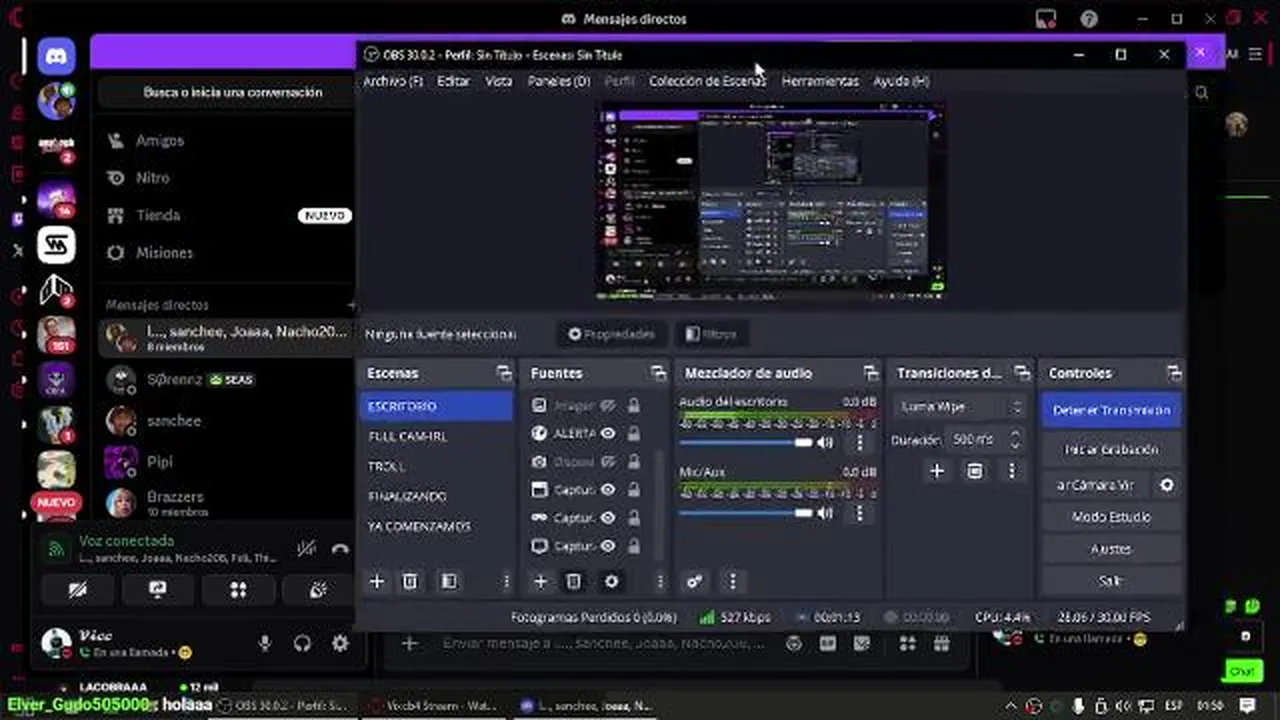The width and height of the screenshot is (1280, 720).
Task: Open transition properties three-dot menu
Action: [1012, 471]
